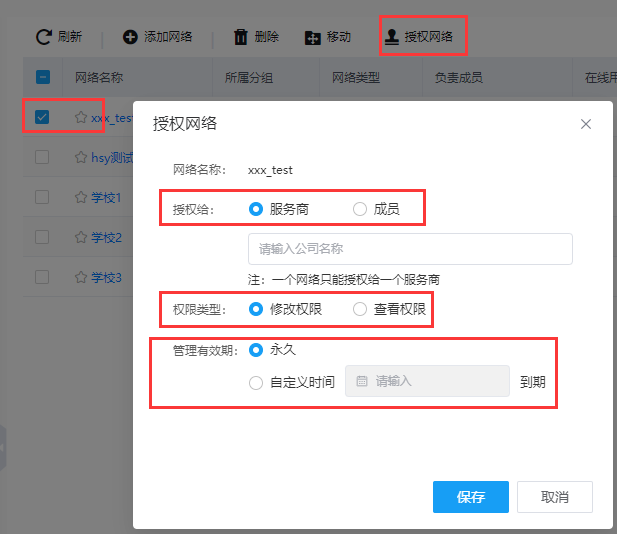Screen dimensions: 617x534
Task: Check the 学校1 row checkbox
Action: pyautogui.click(x=42, y=197)
